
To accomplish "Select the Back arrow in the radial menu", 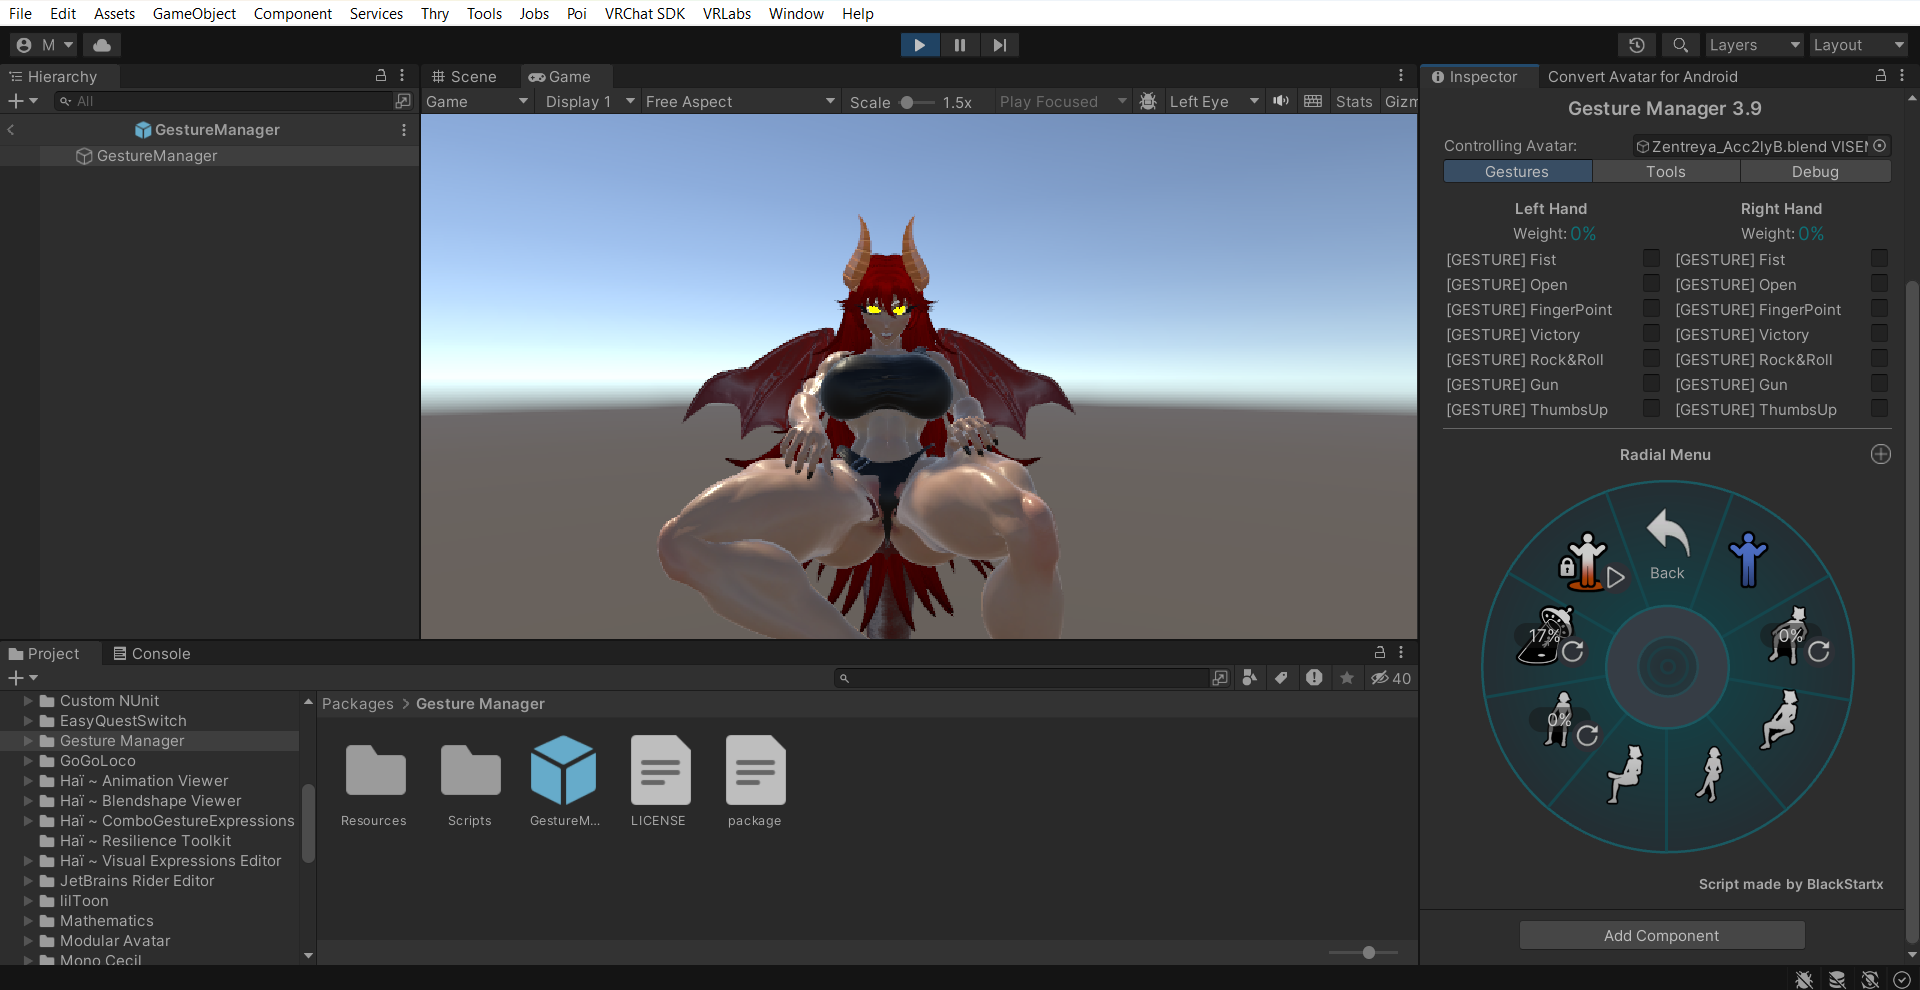I will (1668, 545).
